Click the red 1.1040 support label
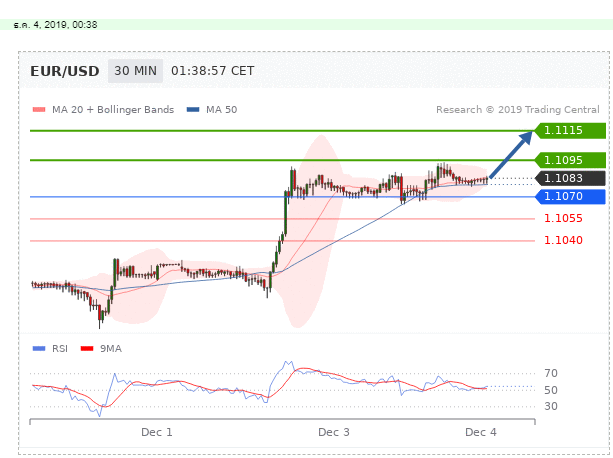613x458 pixels. click(x=563, y=240)
